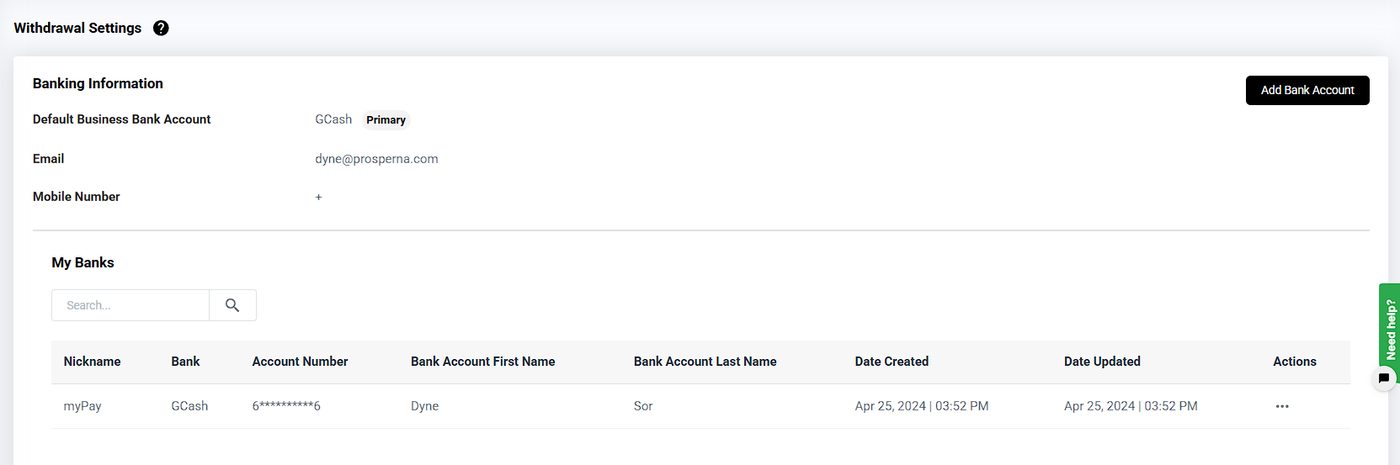Click the Bank Account First Name header
1400x465 pixels.
coord(483,361)
